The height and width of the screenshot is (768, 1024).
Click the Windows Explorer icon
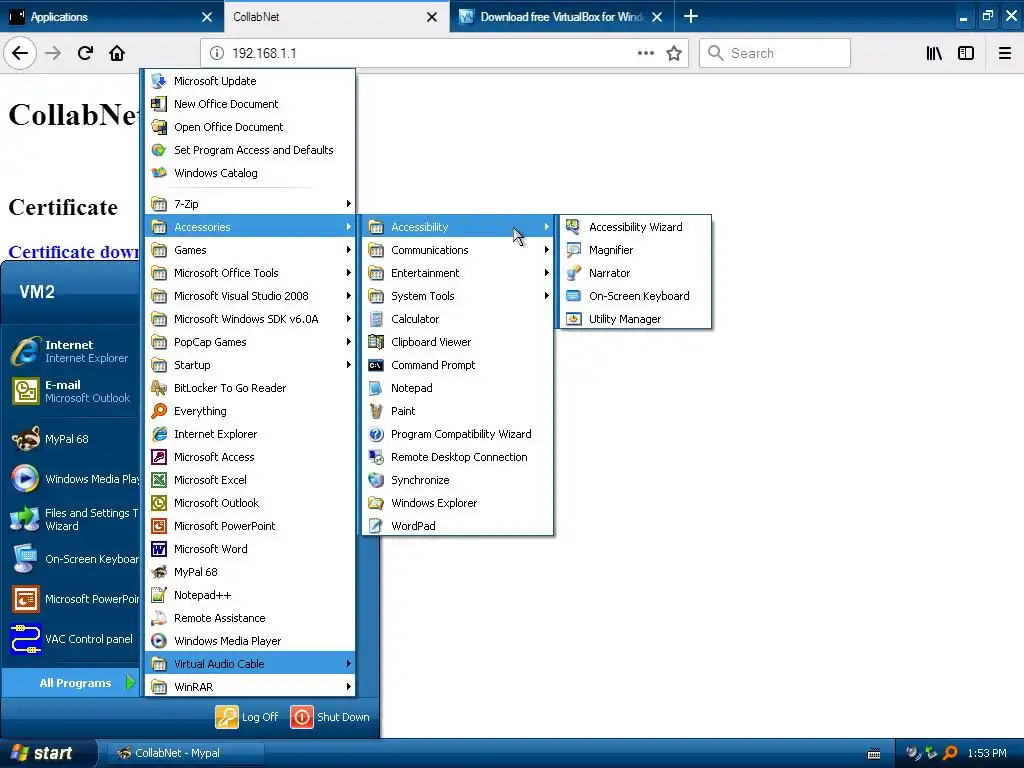click(376, 503)
